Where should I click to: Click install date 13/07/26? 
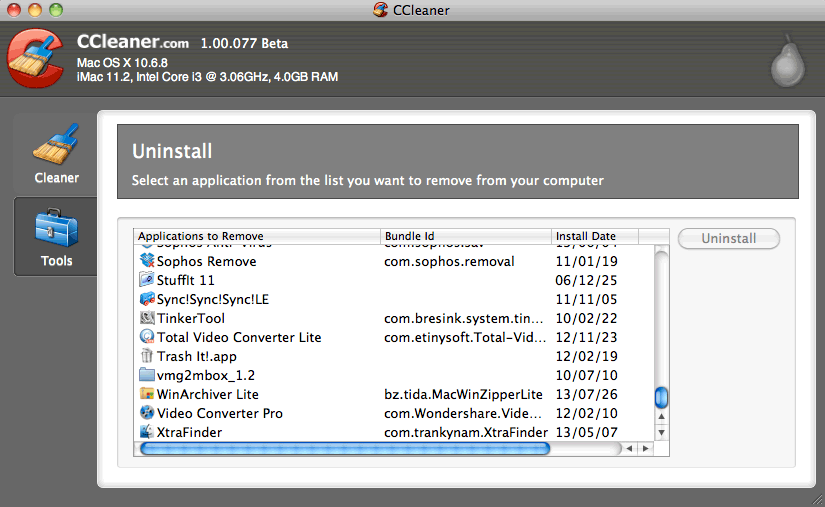(586, 394)
